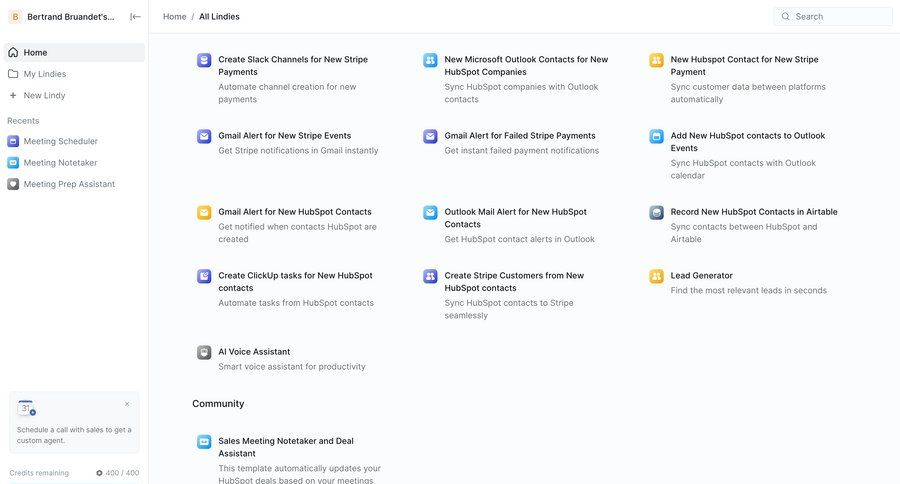Collapse the sidebar with the arrow icon
The width and height of the screenshot is (900, 484).
(135, 17)
